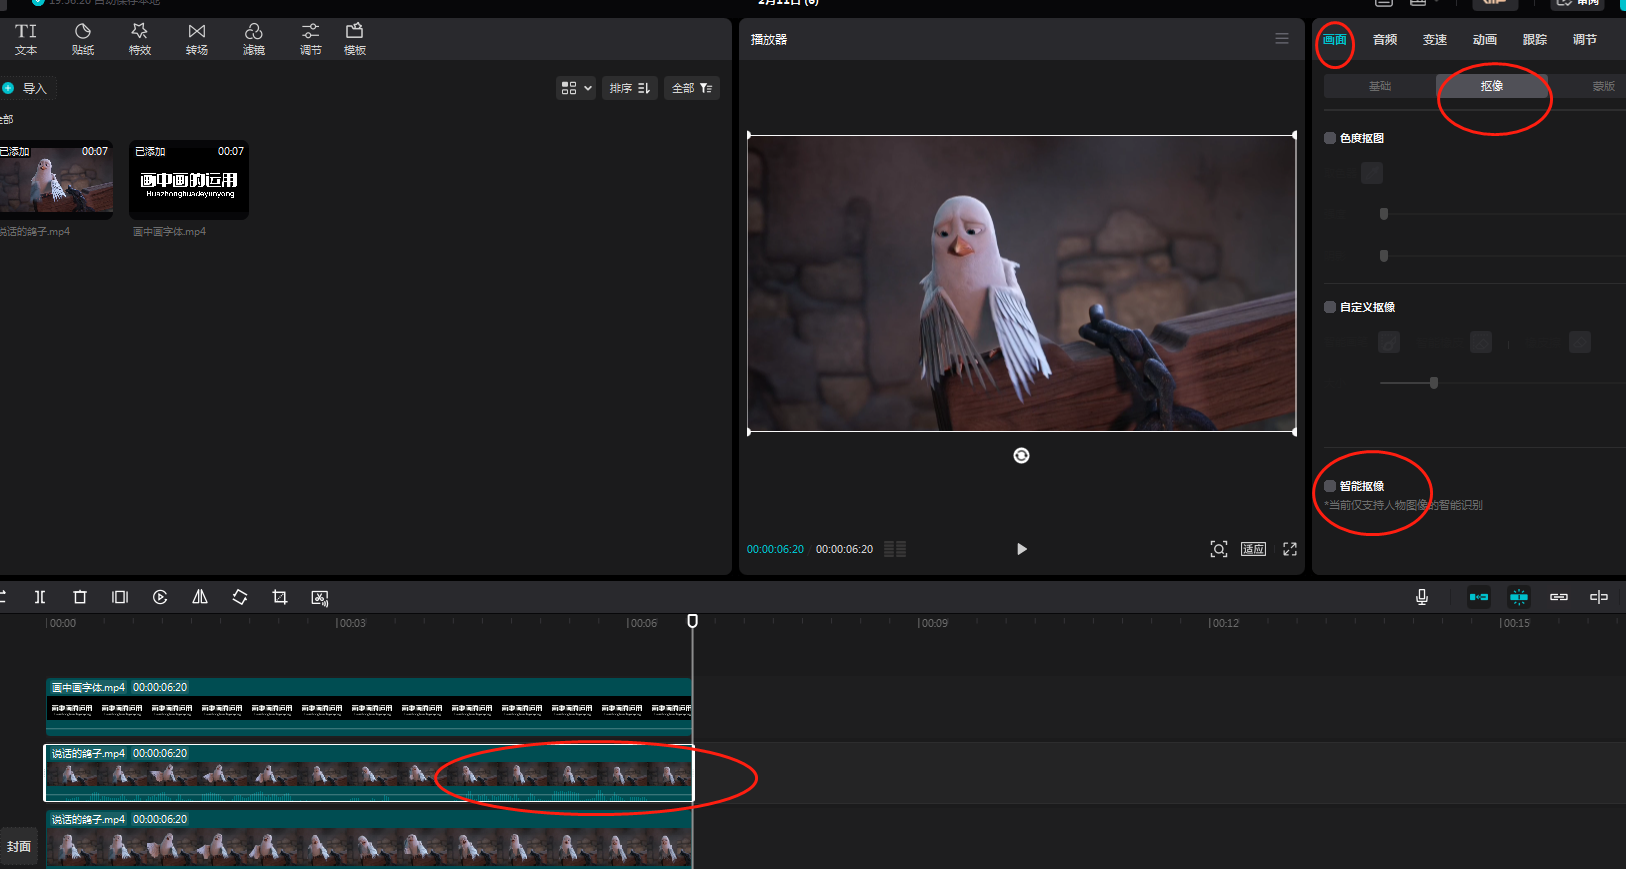1626x869 pixels.
Task: Click the mirror flip tool icon
Action: click(200, 597)
